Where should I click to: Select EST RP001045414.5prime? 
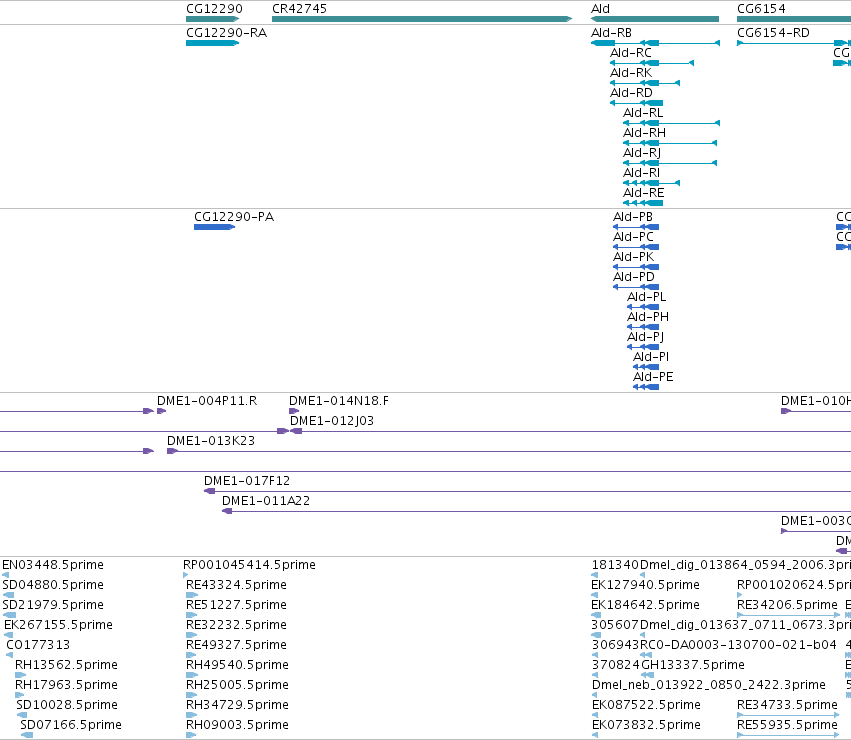(x=249, y=565)
